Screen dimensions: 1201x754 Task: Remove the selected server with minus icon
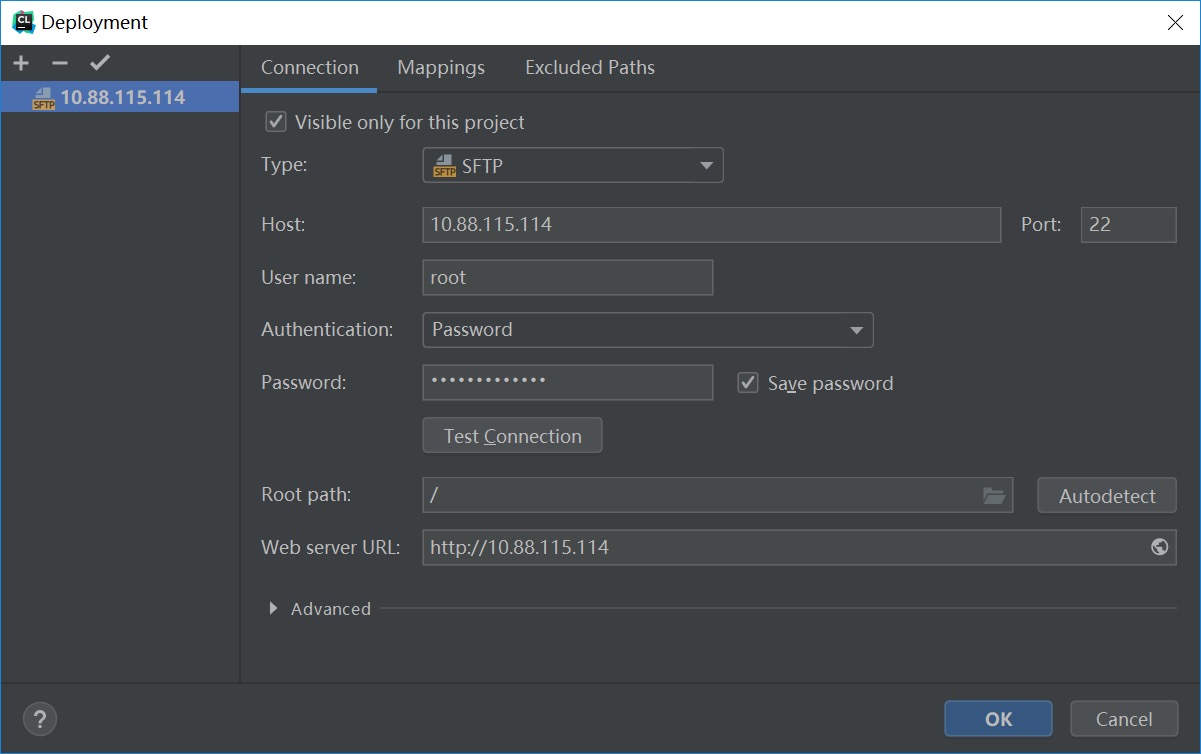[x=60, y=64]
